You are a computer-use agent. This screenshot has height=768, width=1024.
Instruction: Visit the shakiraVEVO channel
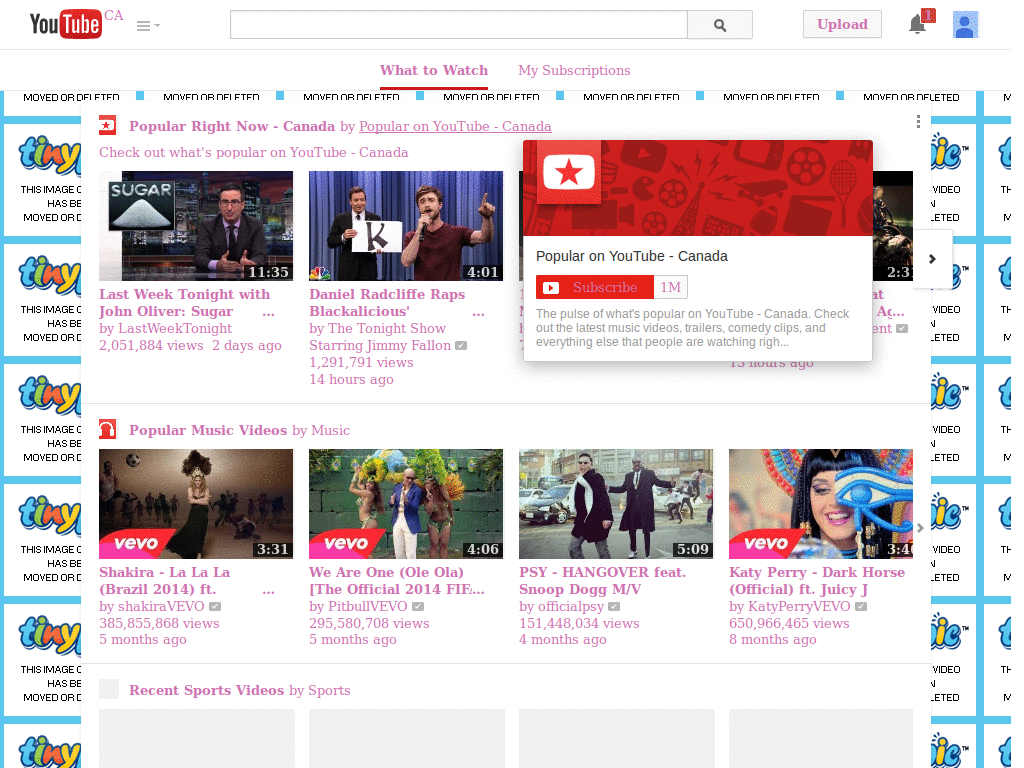tap(161, 606)
